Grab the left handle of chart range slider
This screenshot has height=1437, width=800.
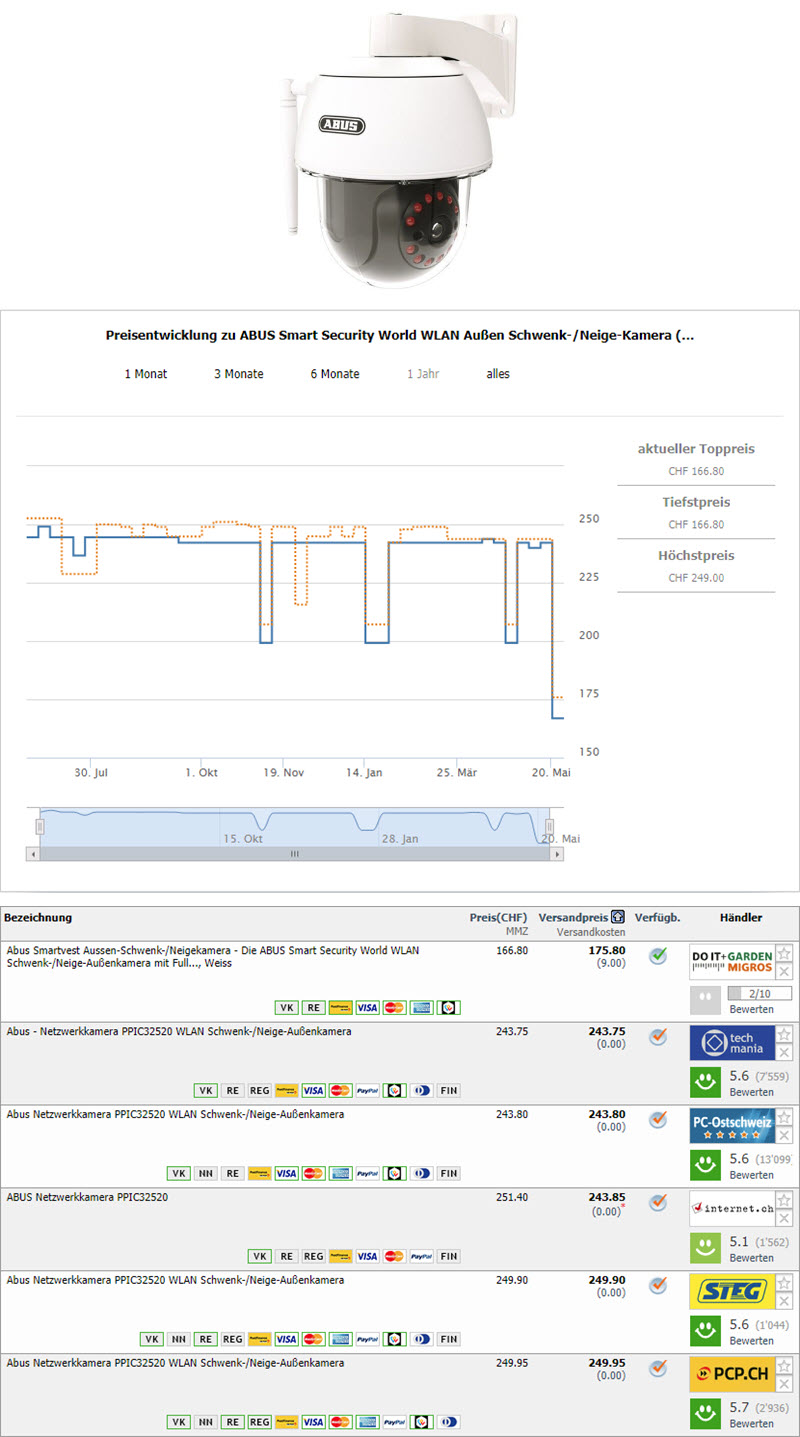[x=40, y=827]
